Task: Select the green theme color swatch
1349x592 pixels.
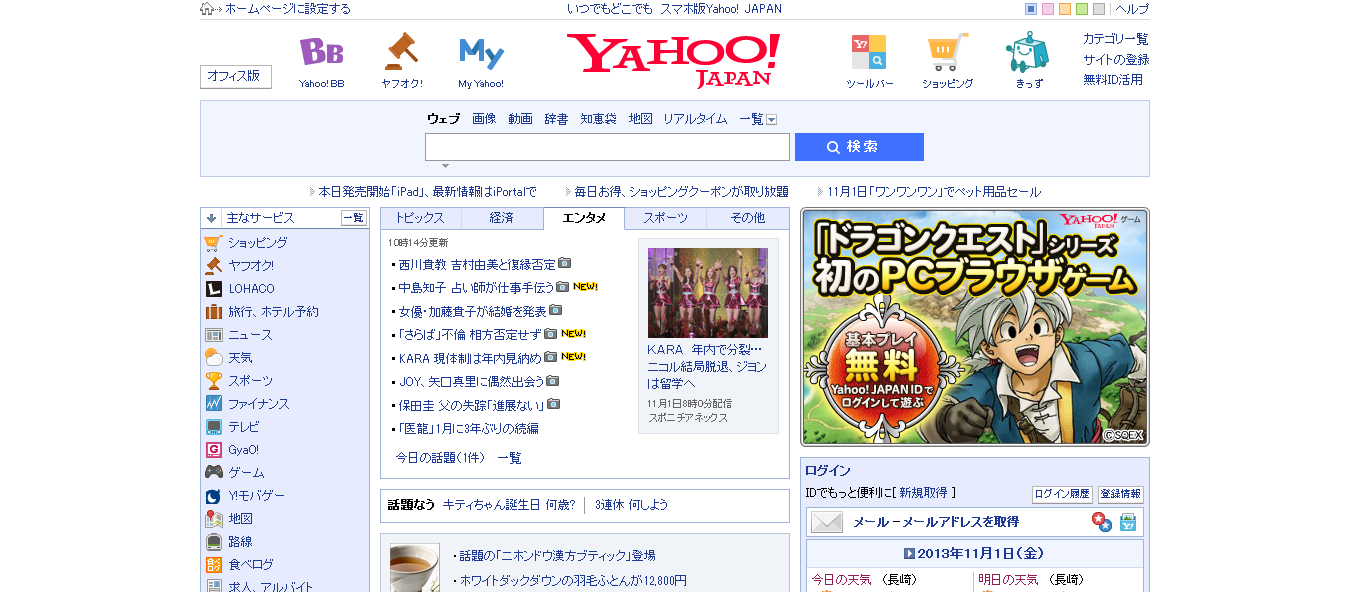Action: coord(1082,9)
